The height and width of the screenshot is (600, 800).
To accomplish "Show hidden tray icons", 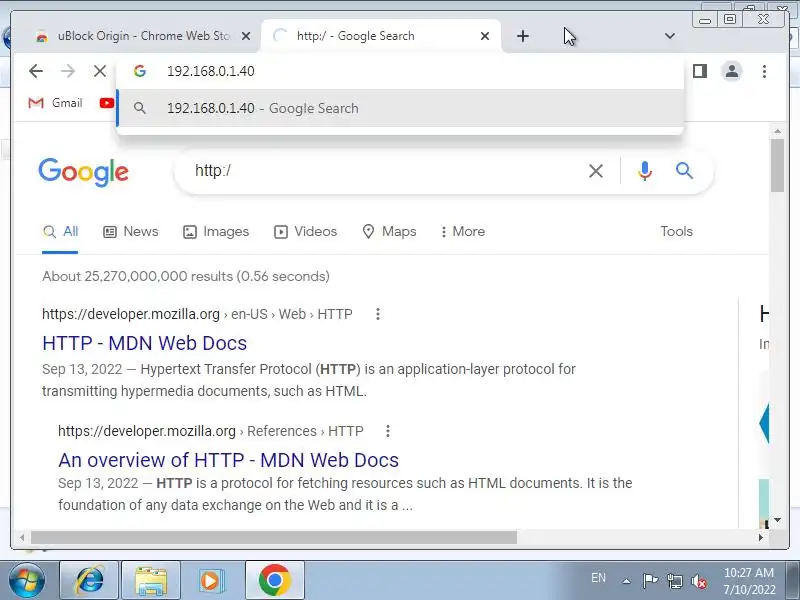I will pos(627,581).
